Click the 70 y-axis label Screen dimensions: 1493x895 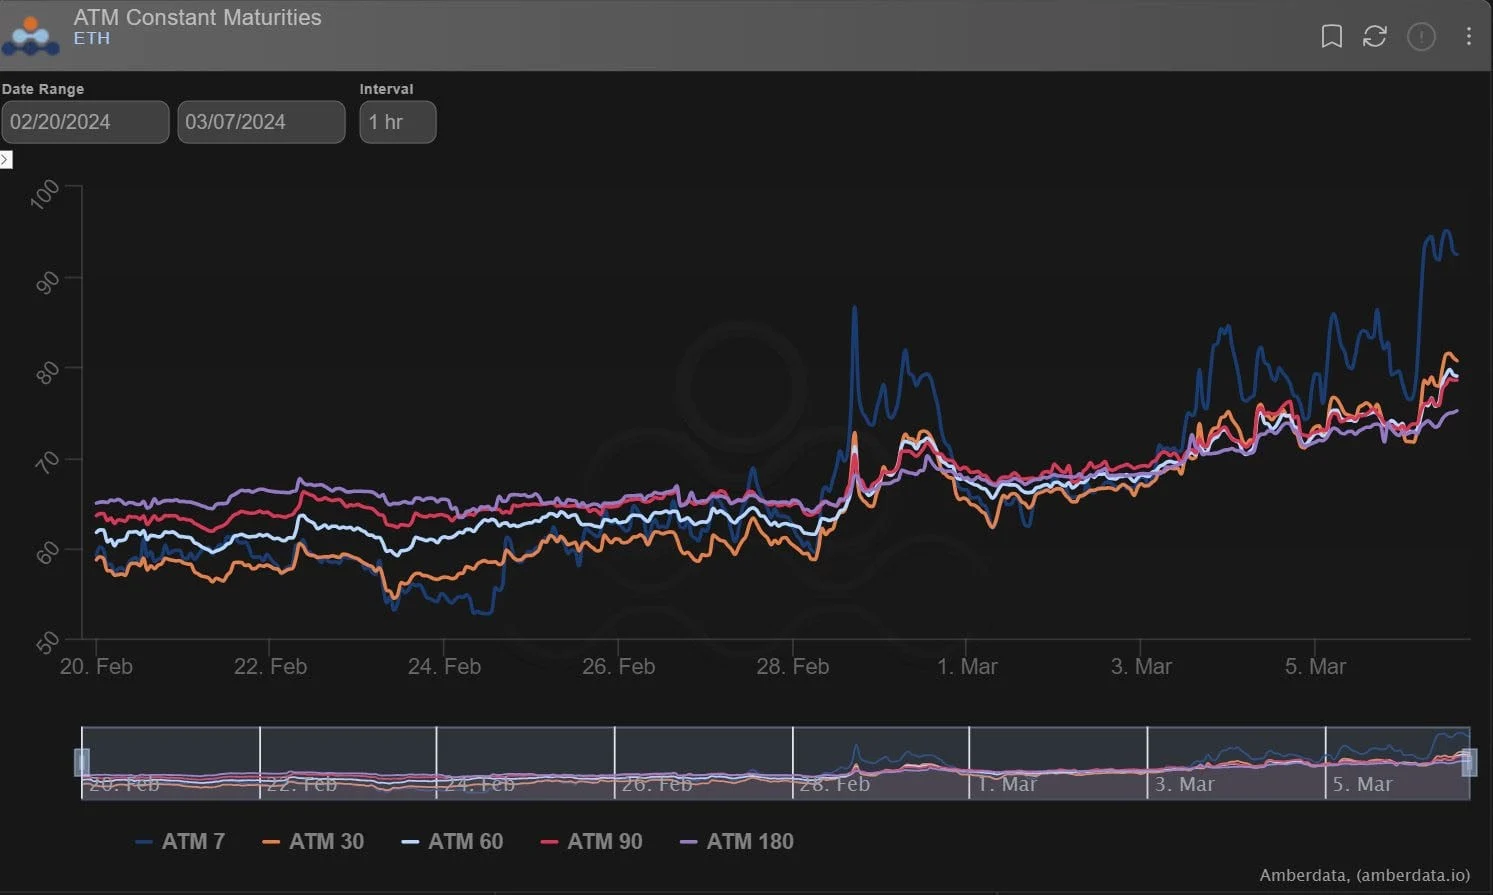tap(47, 462)
